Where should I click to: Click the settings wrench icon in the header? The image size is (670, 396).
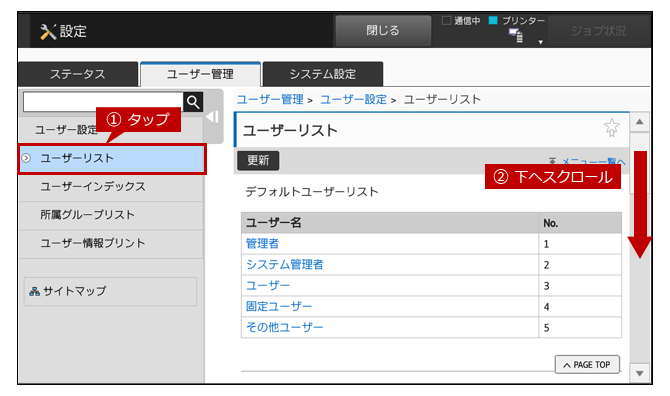[48, 32]
